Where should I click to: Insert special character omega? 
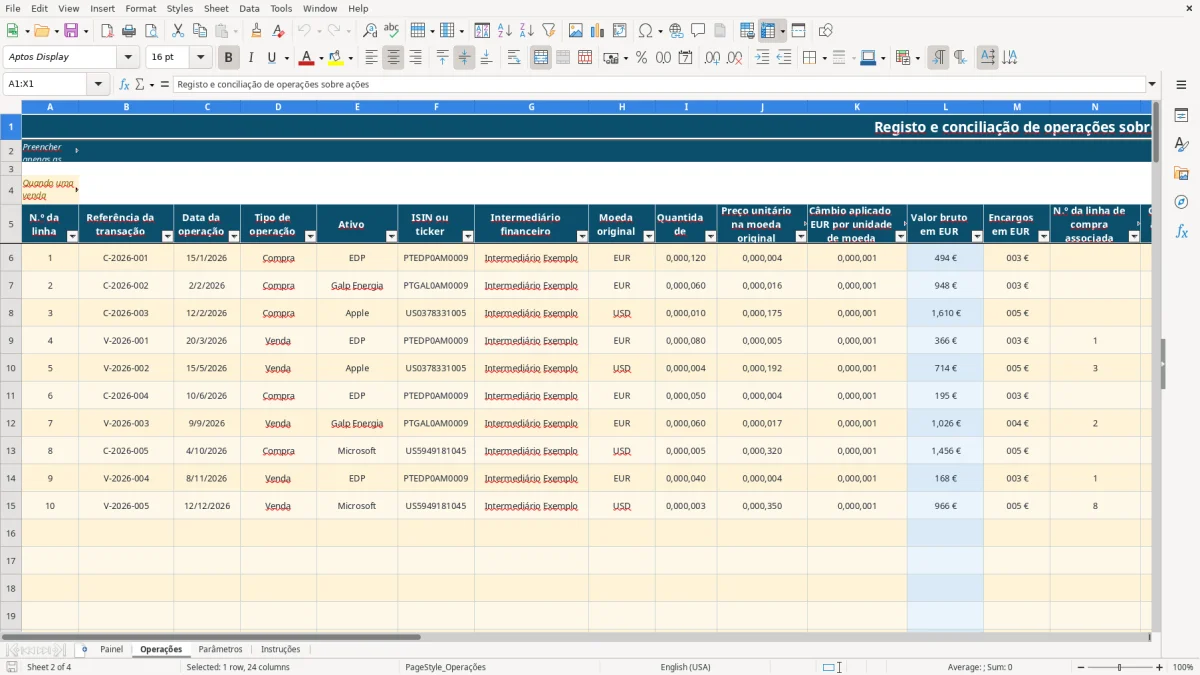645,31
